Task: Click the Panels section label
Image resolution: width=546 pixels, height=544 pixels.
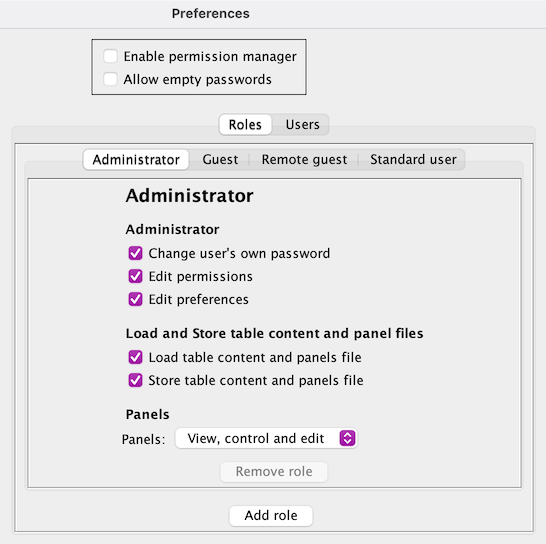Action: pyautogui.click(x=148, y=414)
